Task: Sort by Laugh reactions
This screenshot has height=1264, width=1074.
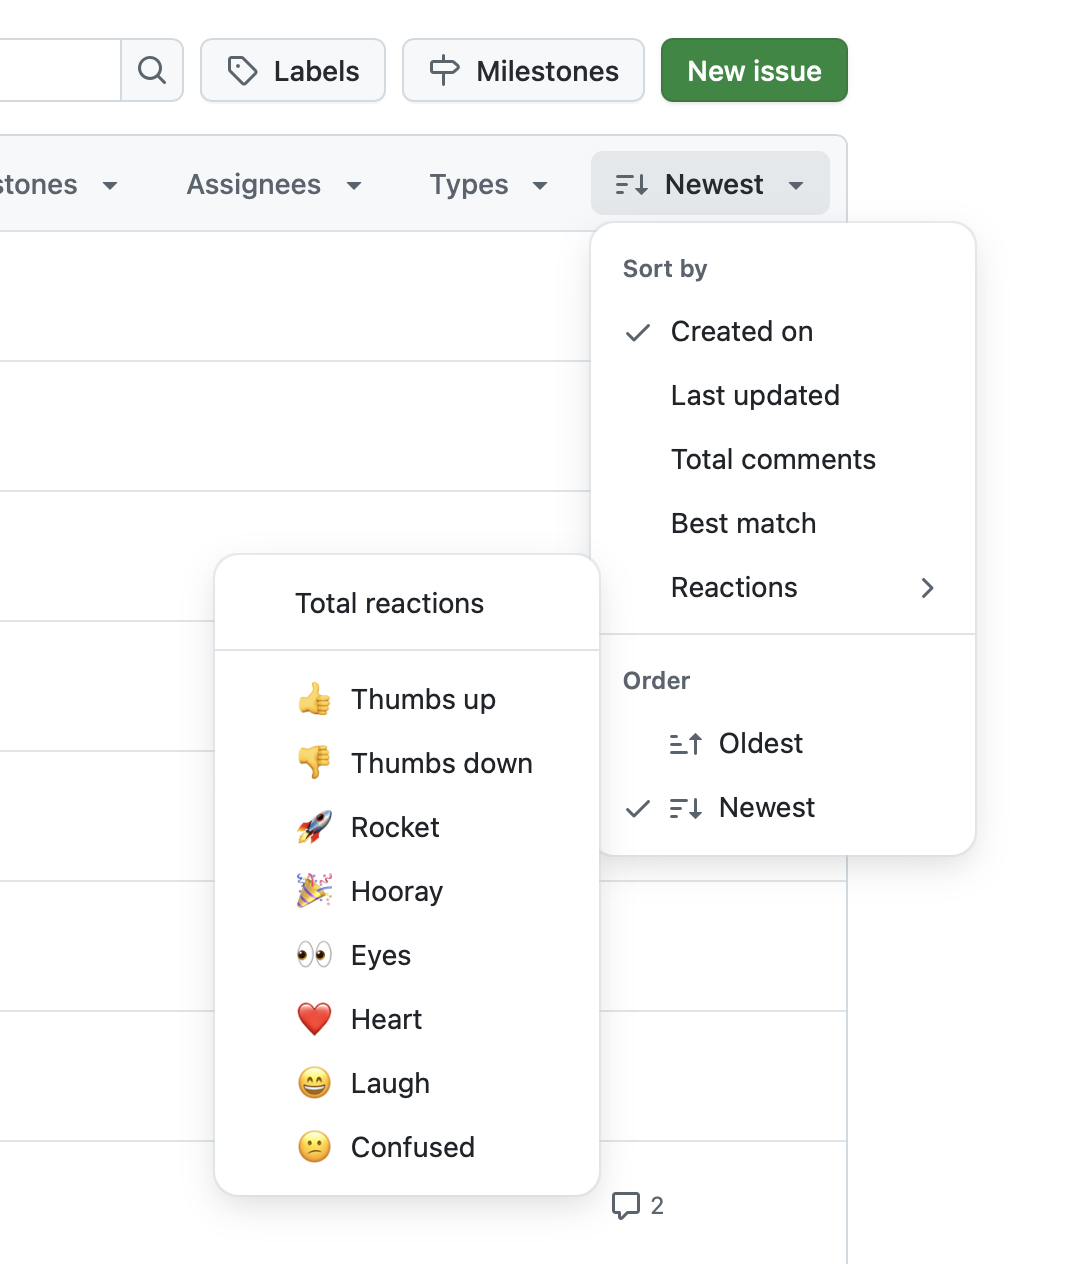Action: pos(390,1083)
